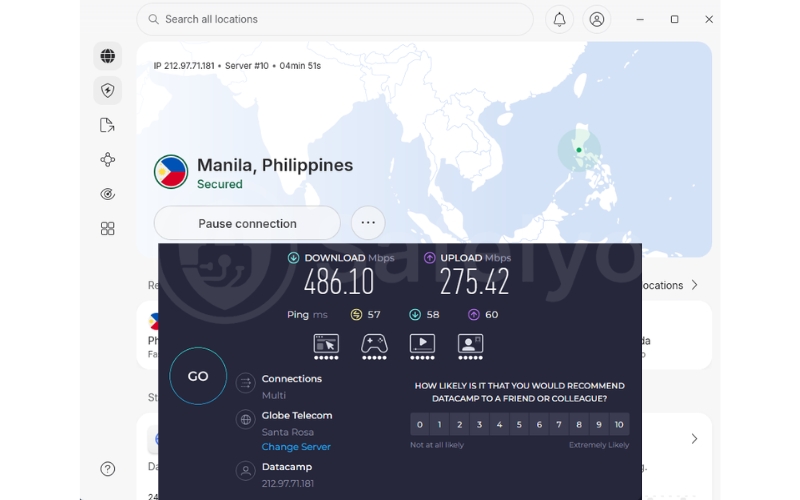Screen dimensions: 800x500
Task: Open the grid apps sidebar icon
Action: tap(108, 229)
